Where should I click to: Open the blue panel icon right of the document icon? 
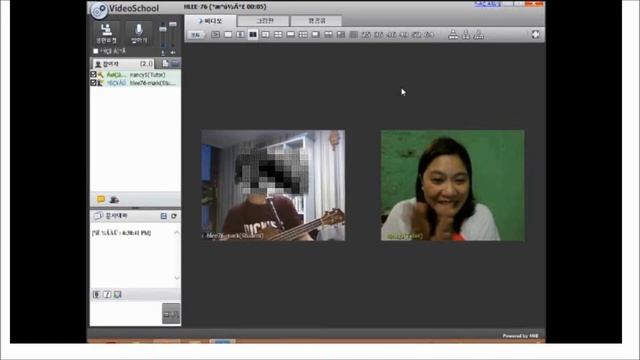pos(175,63)
